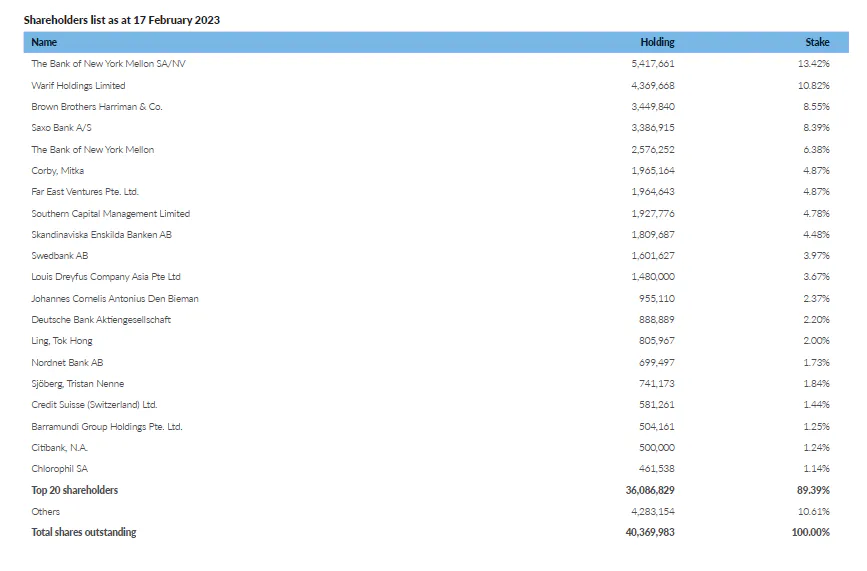
Task: Select 'The Bank of New York Mellon SA/NV'
Action: tap(108, 64)
